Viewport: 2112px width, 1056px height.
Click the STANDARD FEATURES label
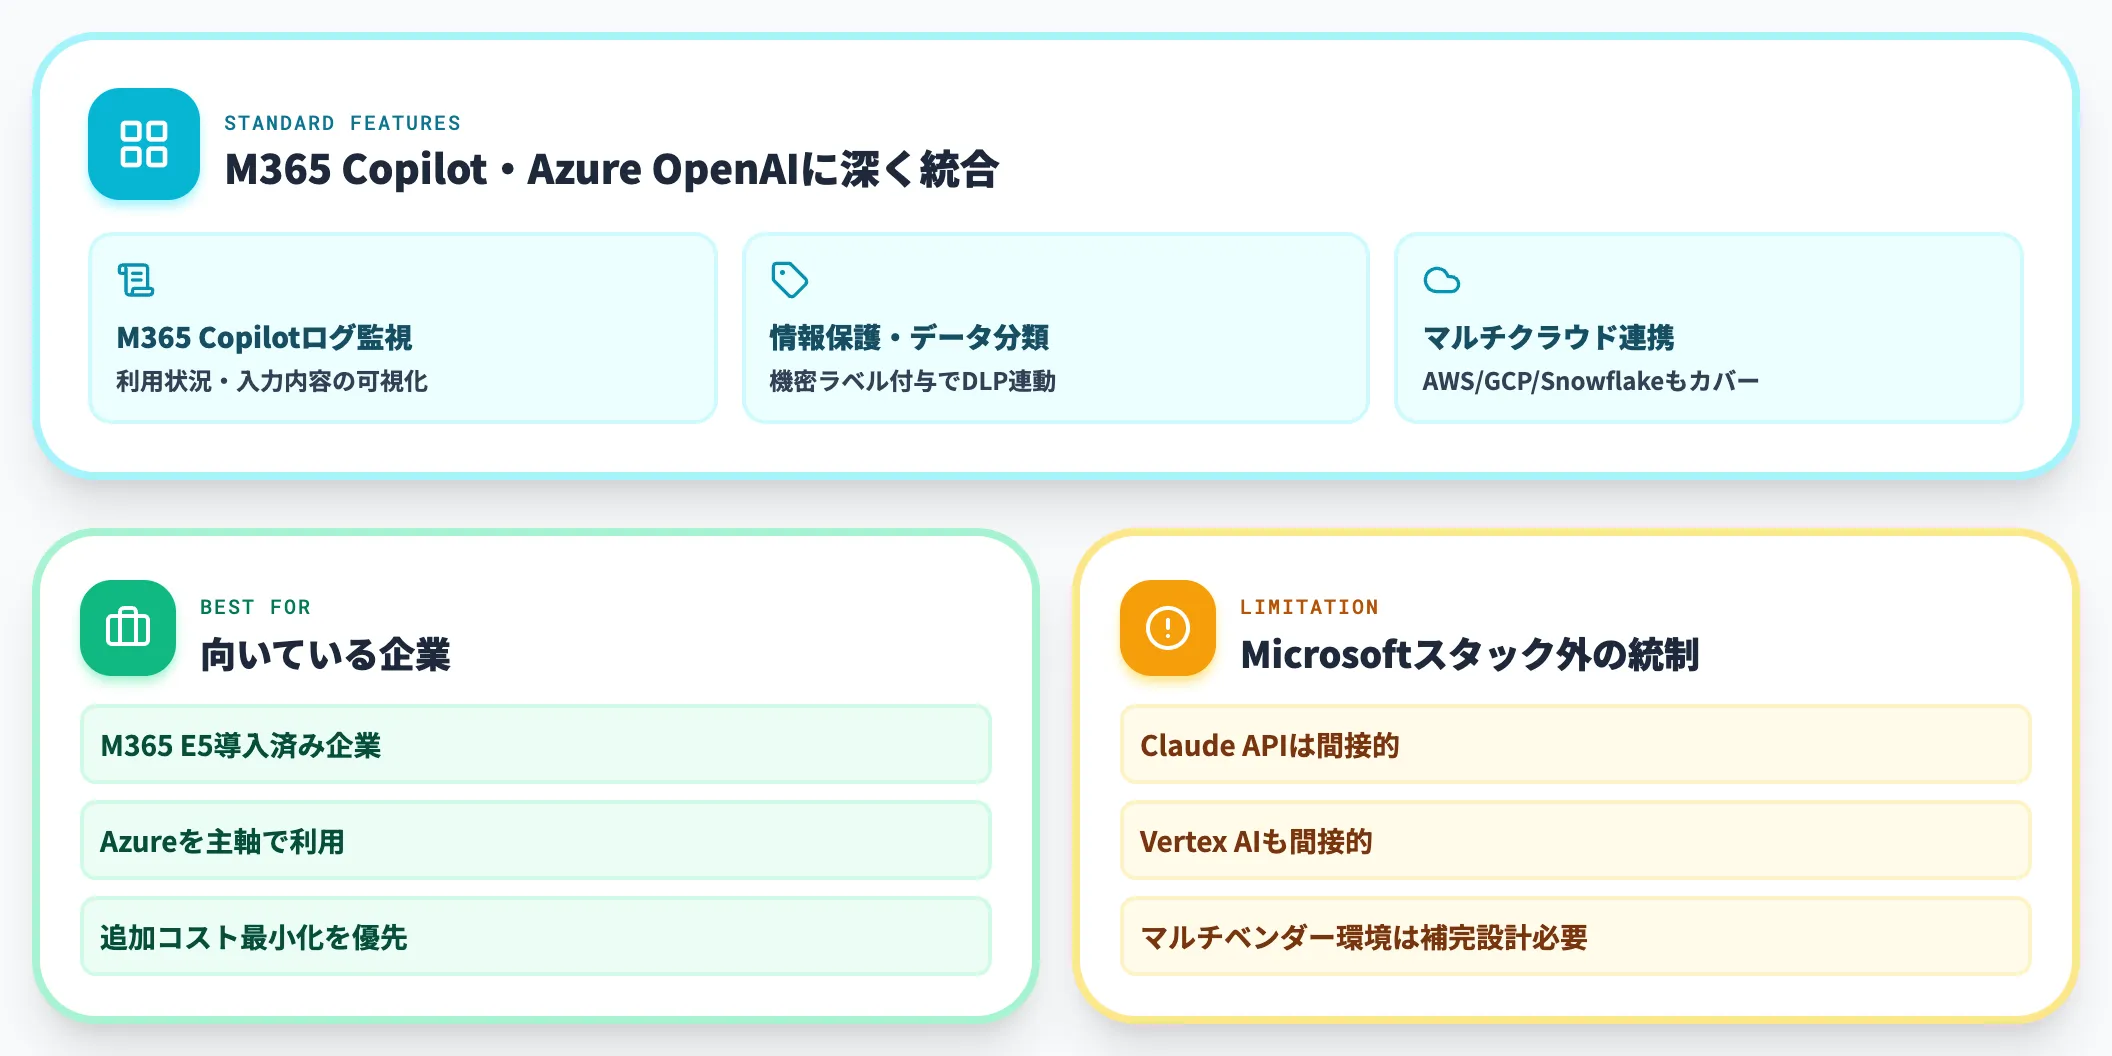click(342, 123)
